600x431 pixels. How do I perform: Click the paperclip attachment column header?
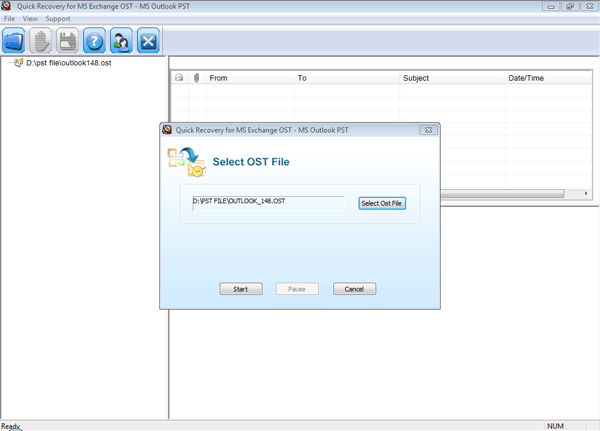coord(197,78)
